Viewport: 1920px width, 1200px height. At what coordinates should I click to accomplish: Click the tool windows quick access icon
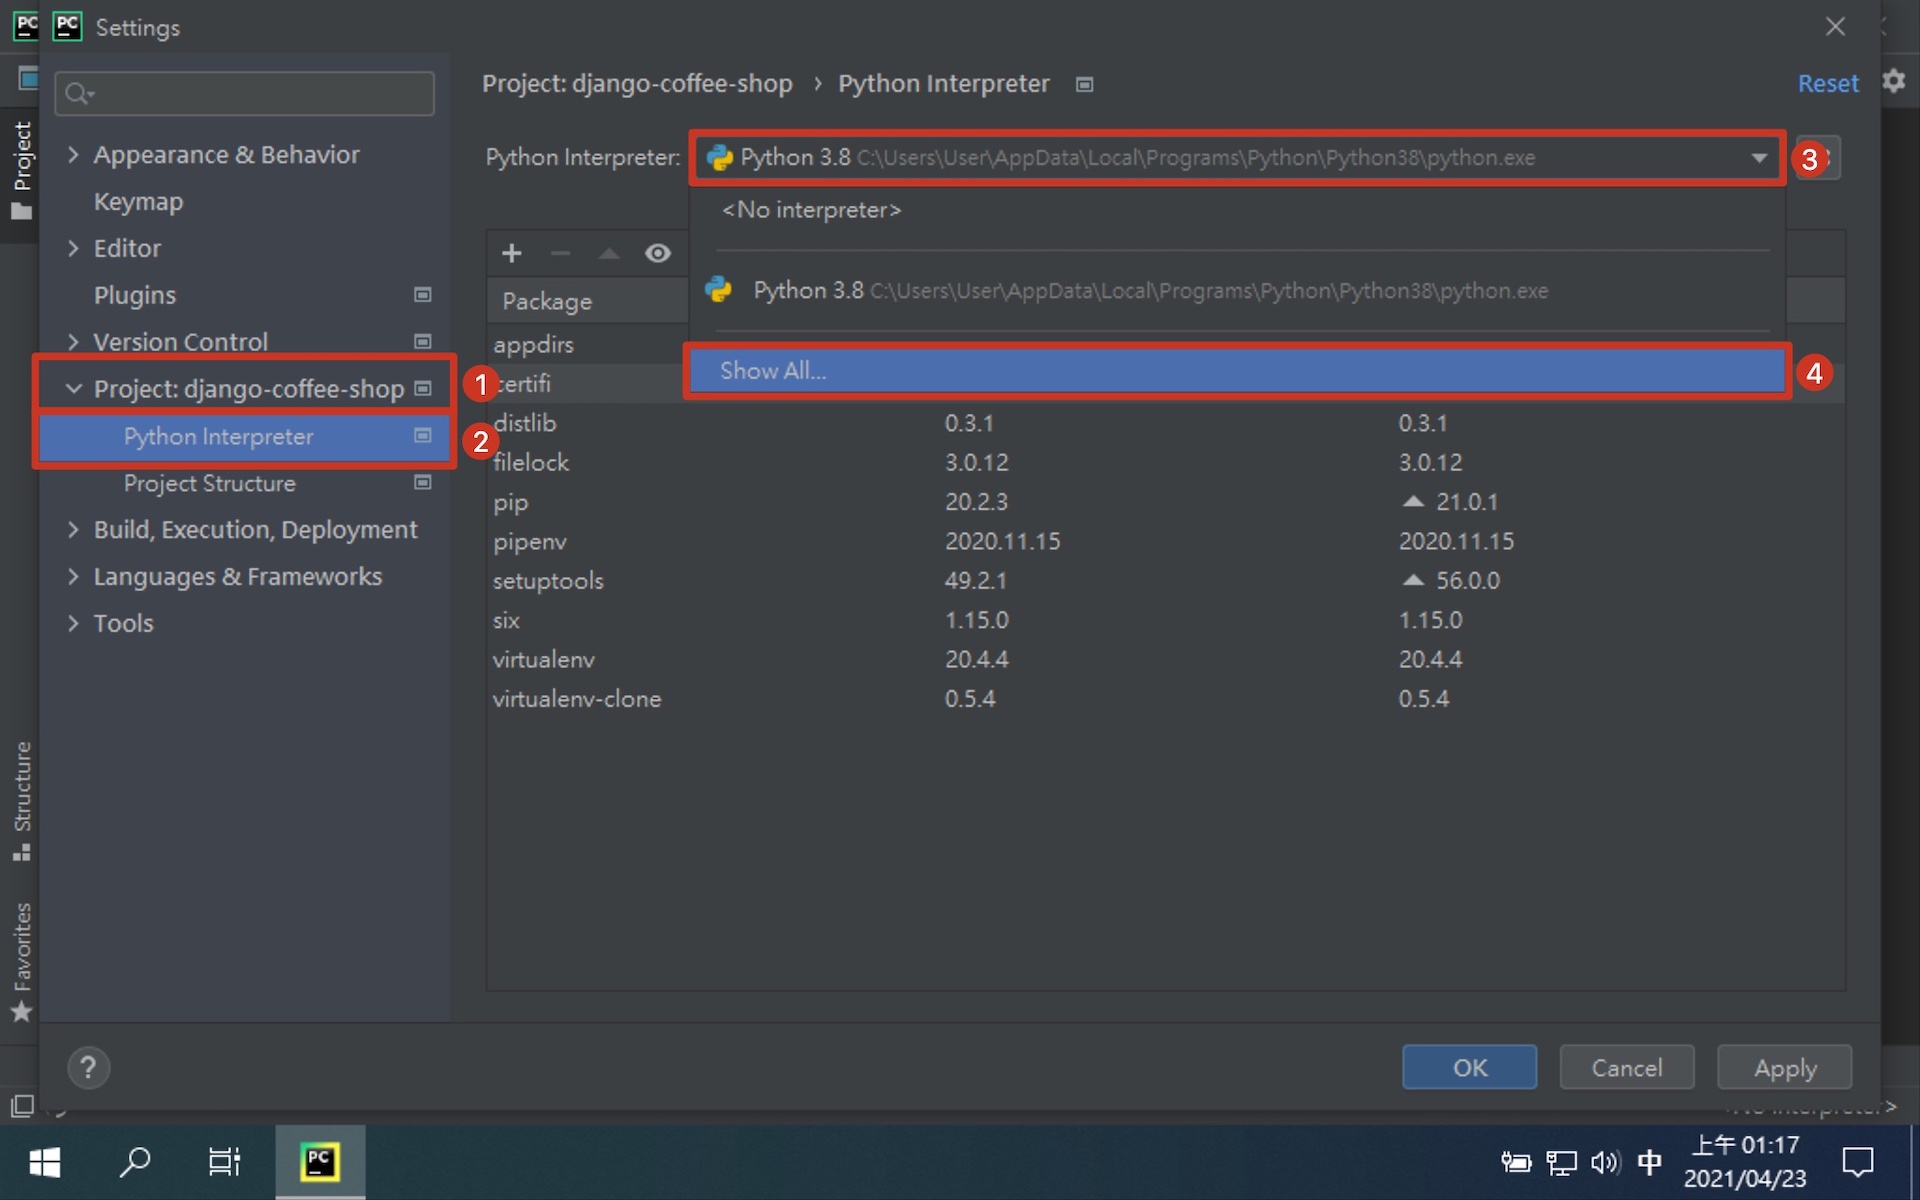[x=22, y=1105]
